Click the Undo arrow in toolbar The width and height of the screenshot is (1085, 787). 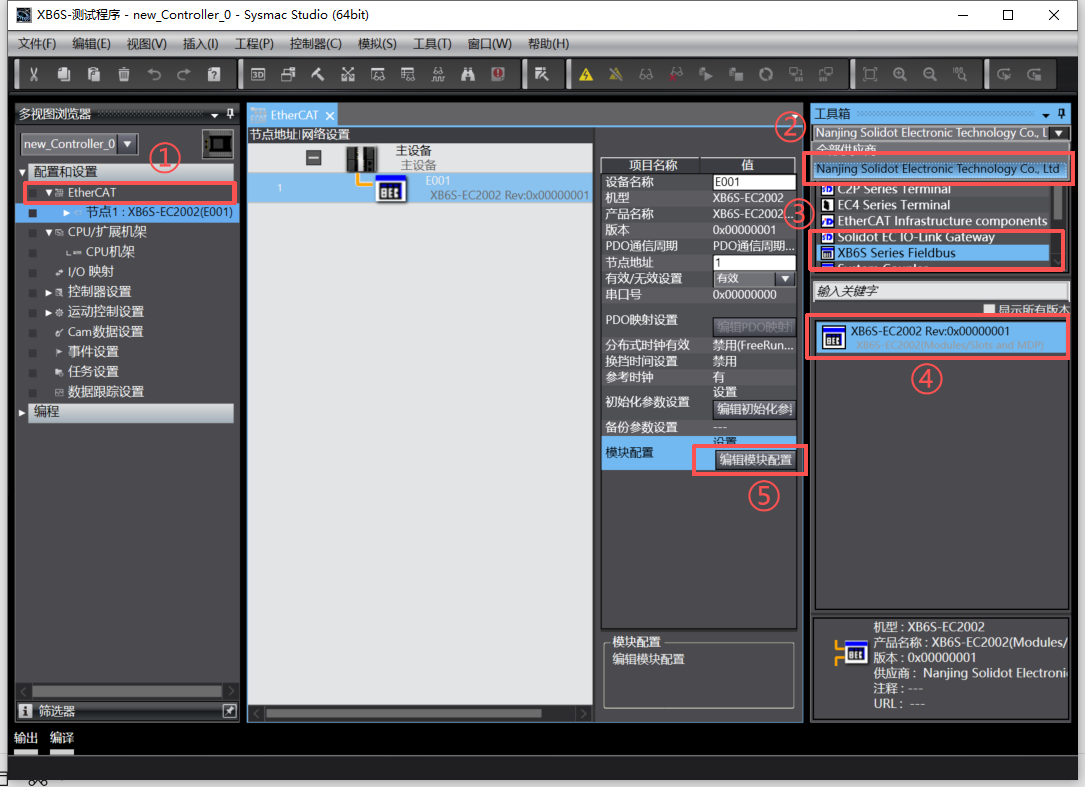pos(154,74)
